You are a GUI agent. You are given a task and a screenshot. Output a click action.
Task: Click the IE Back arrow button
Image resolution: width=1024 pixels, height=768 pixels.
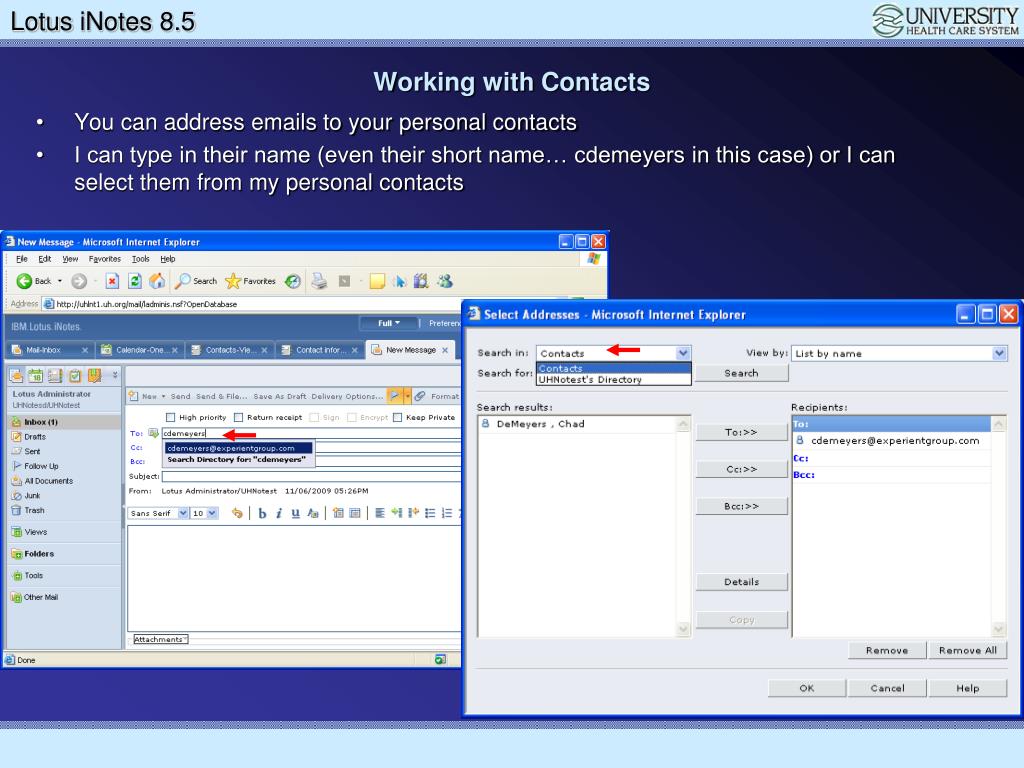click(24, 281)
